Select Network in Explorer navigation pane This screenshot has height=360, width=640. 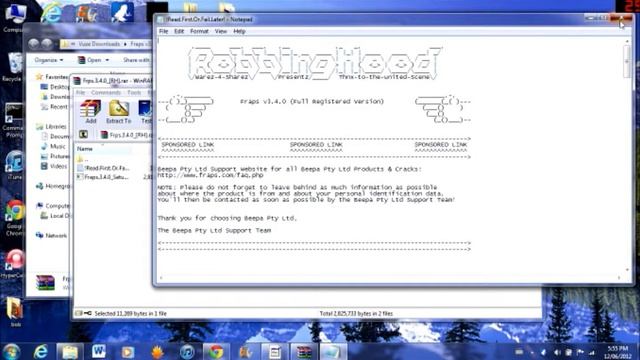pyautogui.click(x=51, y=236)
